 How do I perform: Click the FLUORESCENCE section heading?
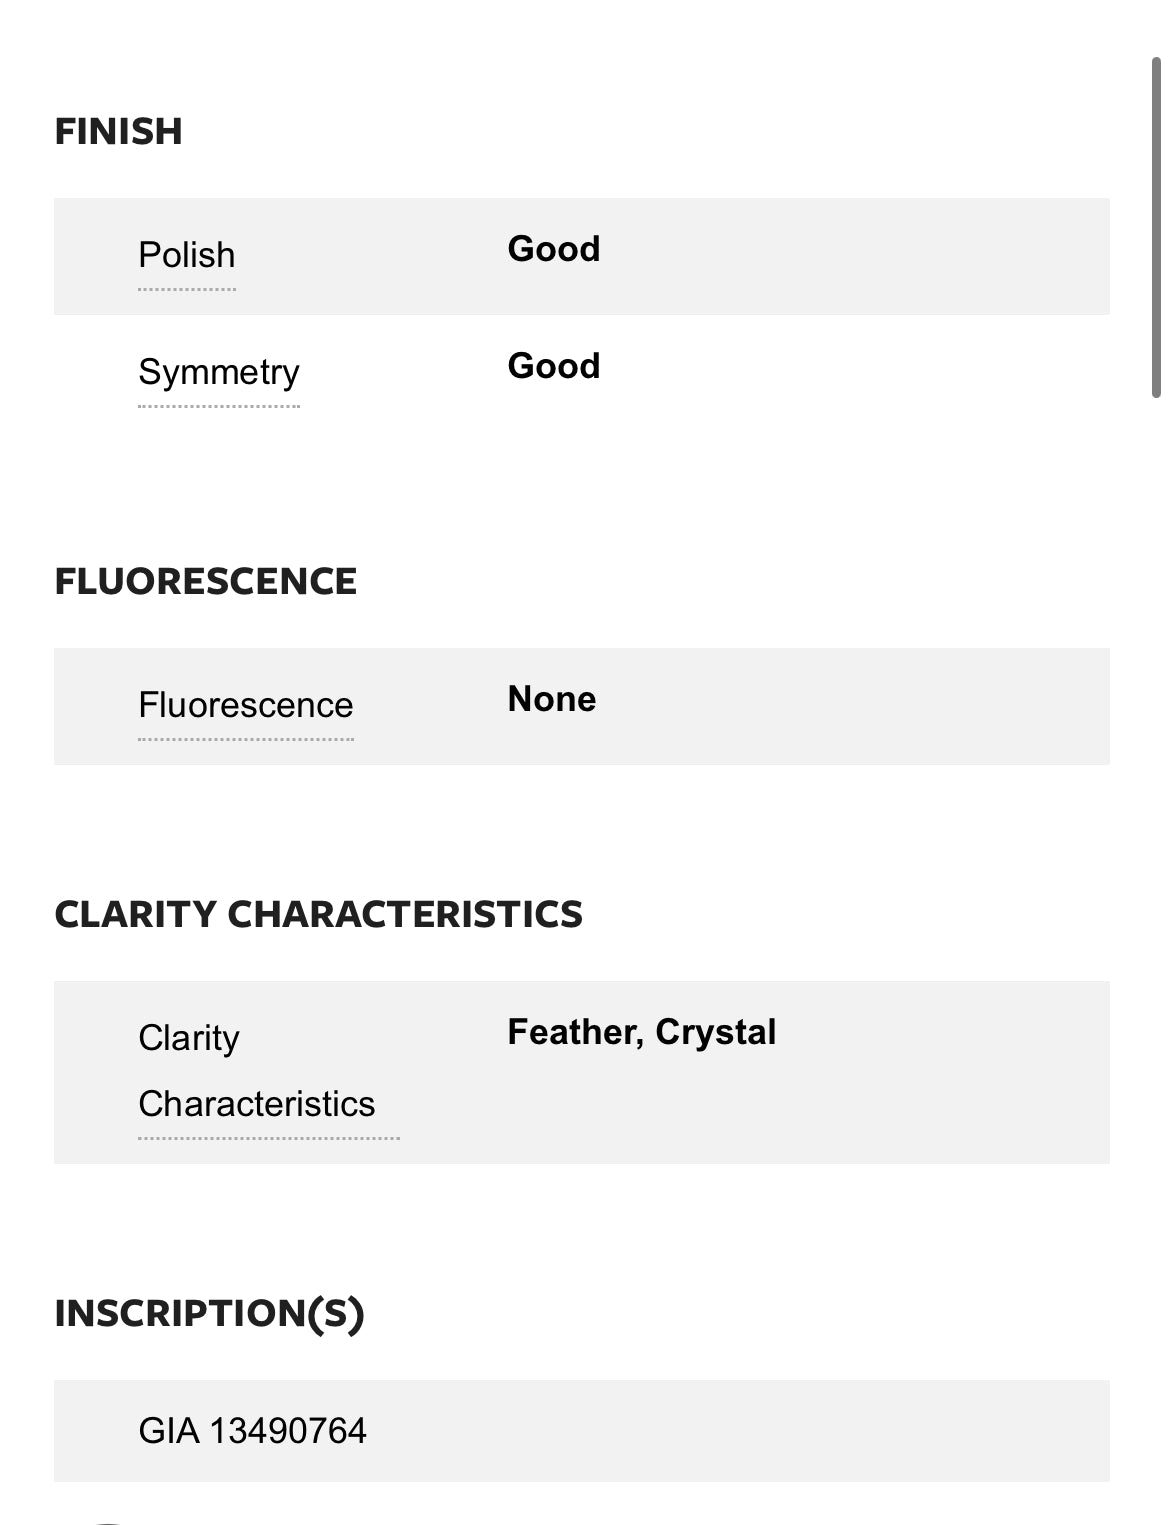(205, 582)
